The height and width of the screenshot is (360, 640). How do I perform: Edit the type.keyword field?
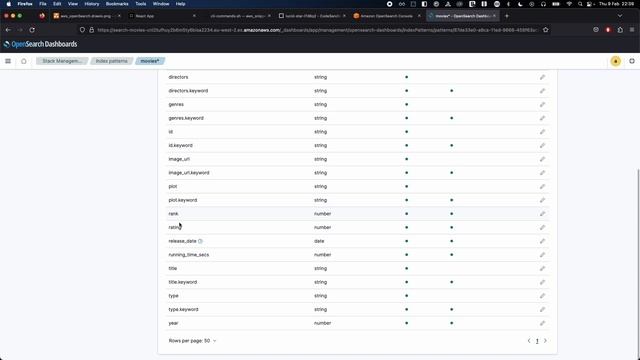(x=542, y=309)
